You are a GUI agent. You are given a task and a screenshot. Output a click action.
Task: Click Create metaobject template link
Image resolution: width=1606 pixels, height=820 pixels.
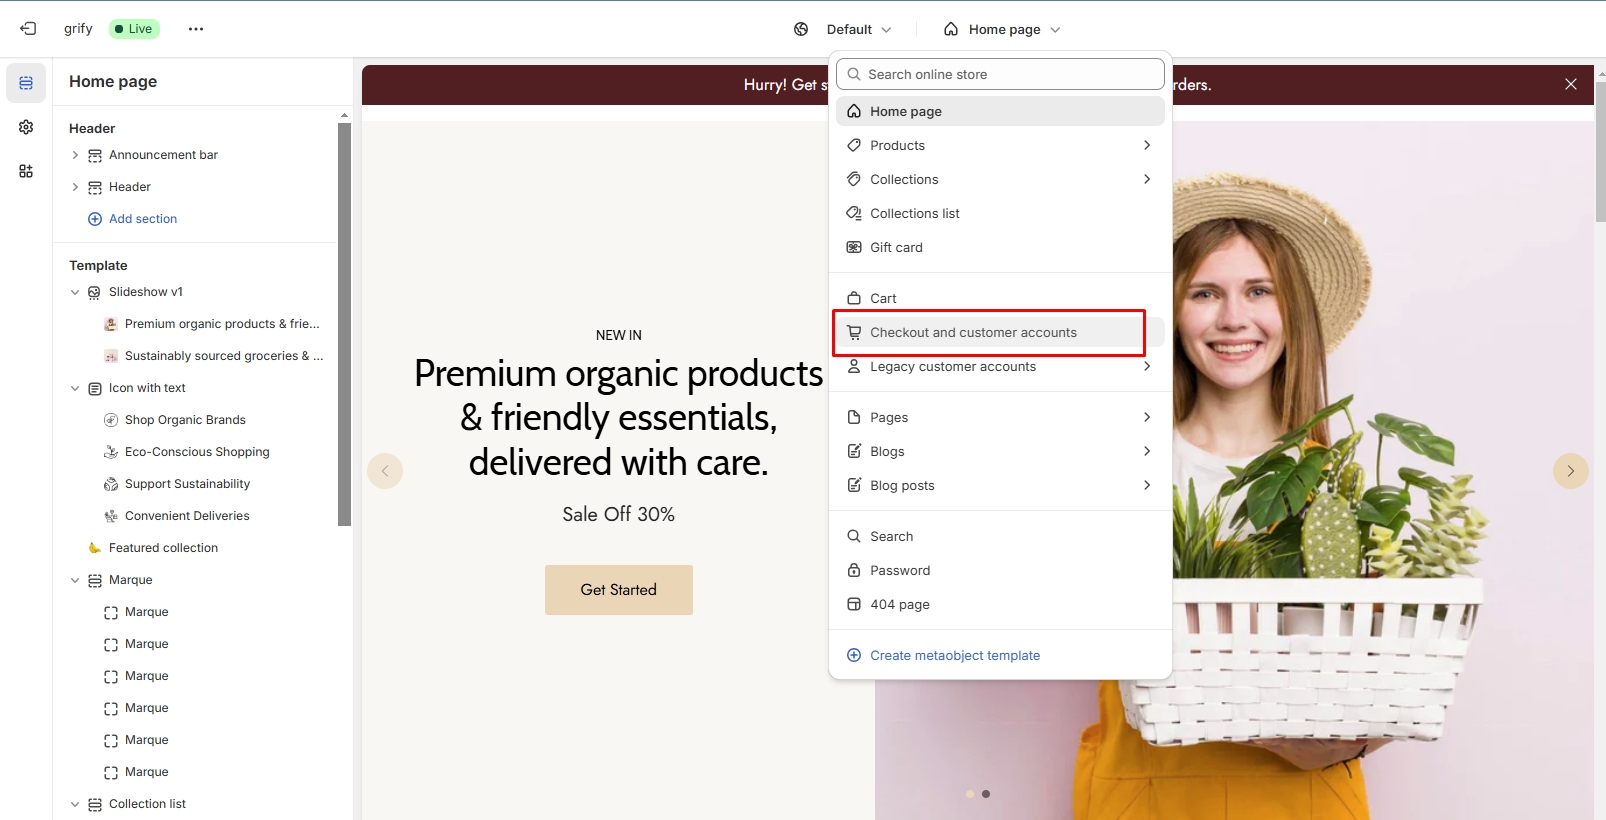[x=954, y=656]
